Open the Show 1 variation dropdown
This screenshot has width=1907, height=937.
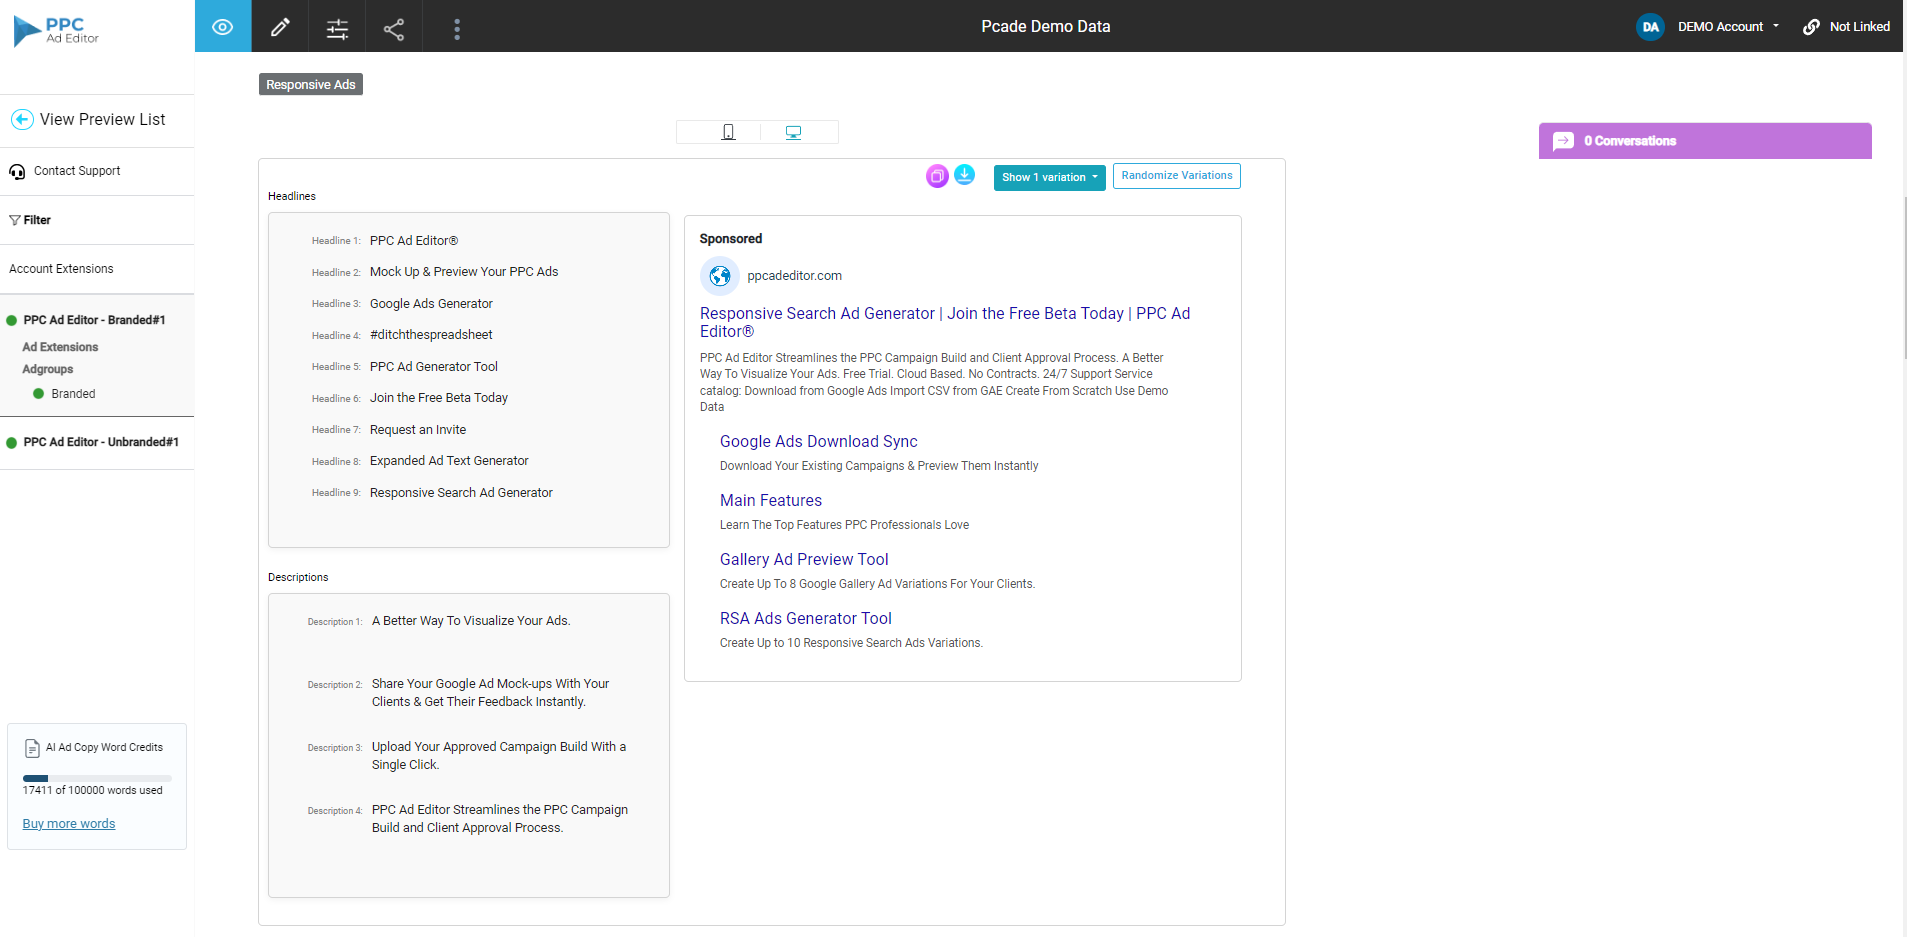click(x=1048, y=177)
